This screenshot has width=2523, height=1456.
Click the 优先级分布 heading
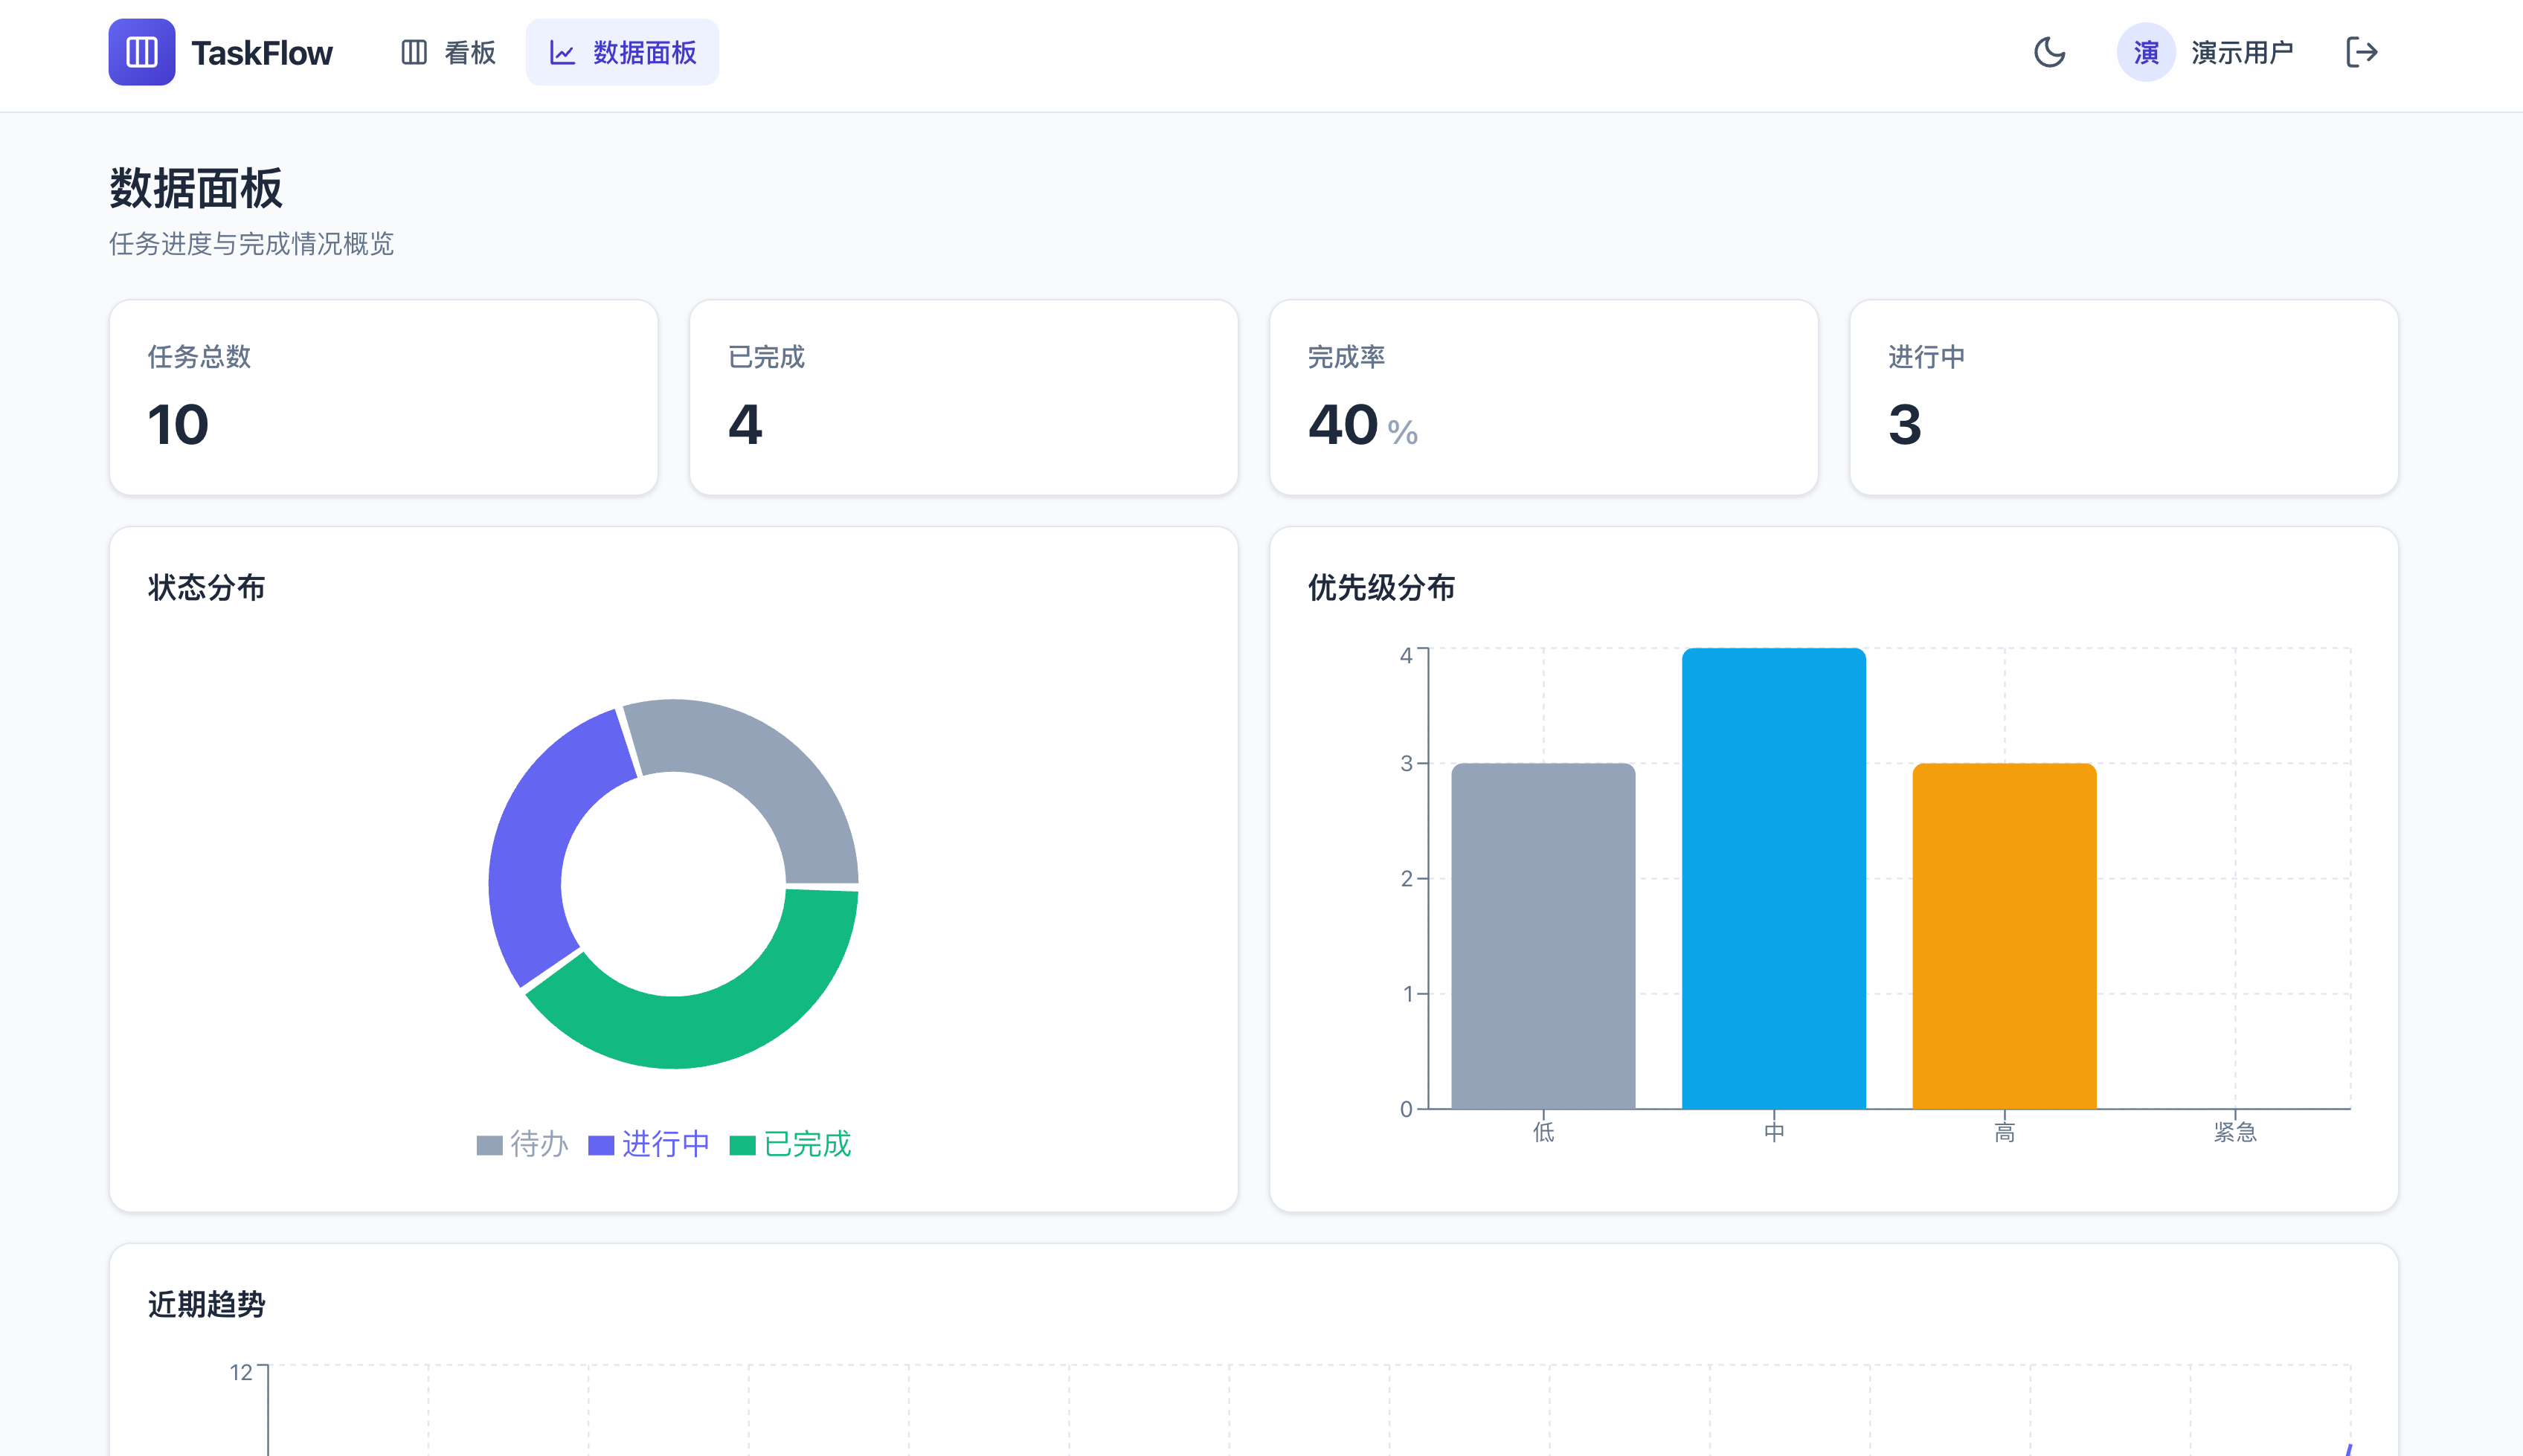point(1381,587)
